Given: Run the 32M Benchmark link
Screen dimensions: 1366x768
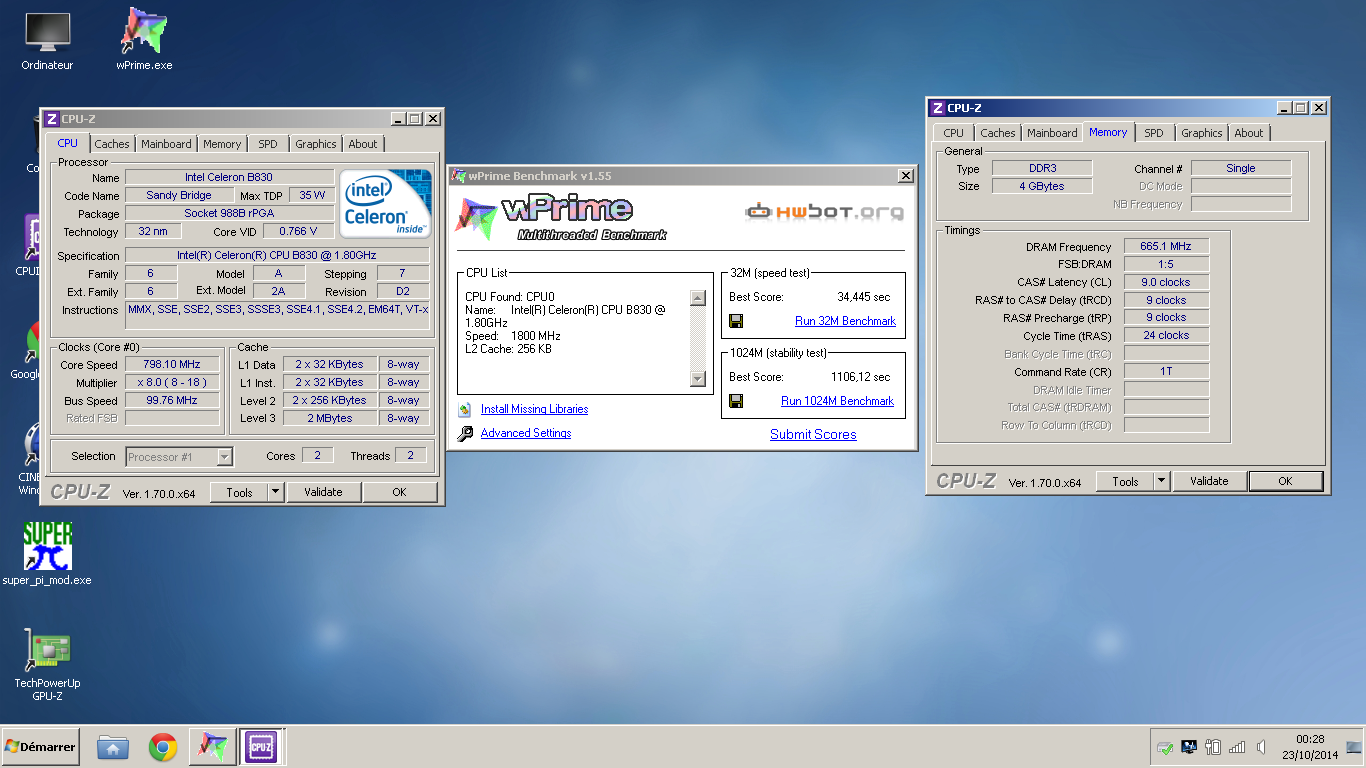Looking at the screenshot, I should (845, 321).
